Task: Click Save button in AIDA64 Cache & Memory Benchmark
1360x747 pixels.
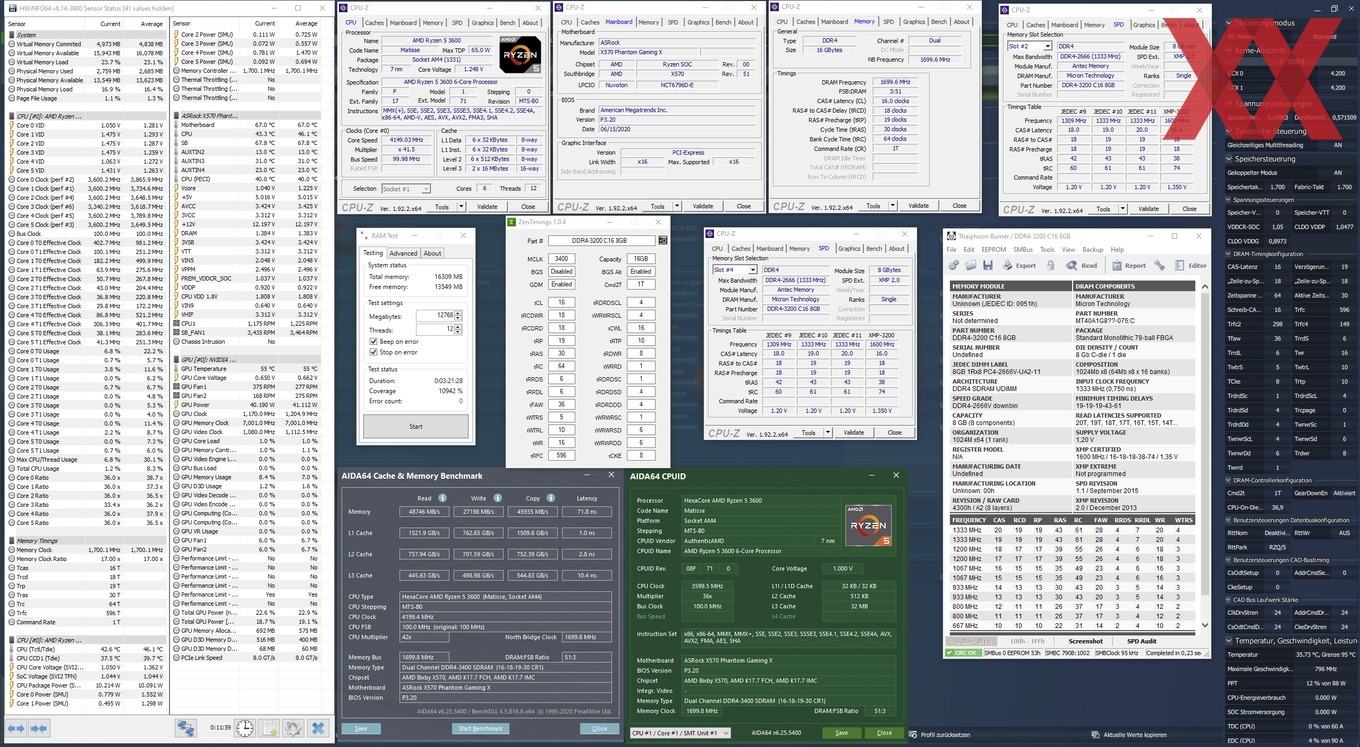Action: click(x=361, y=728)
